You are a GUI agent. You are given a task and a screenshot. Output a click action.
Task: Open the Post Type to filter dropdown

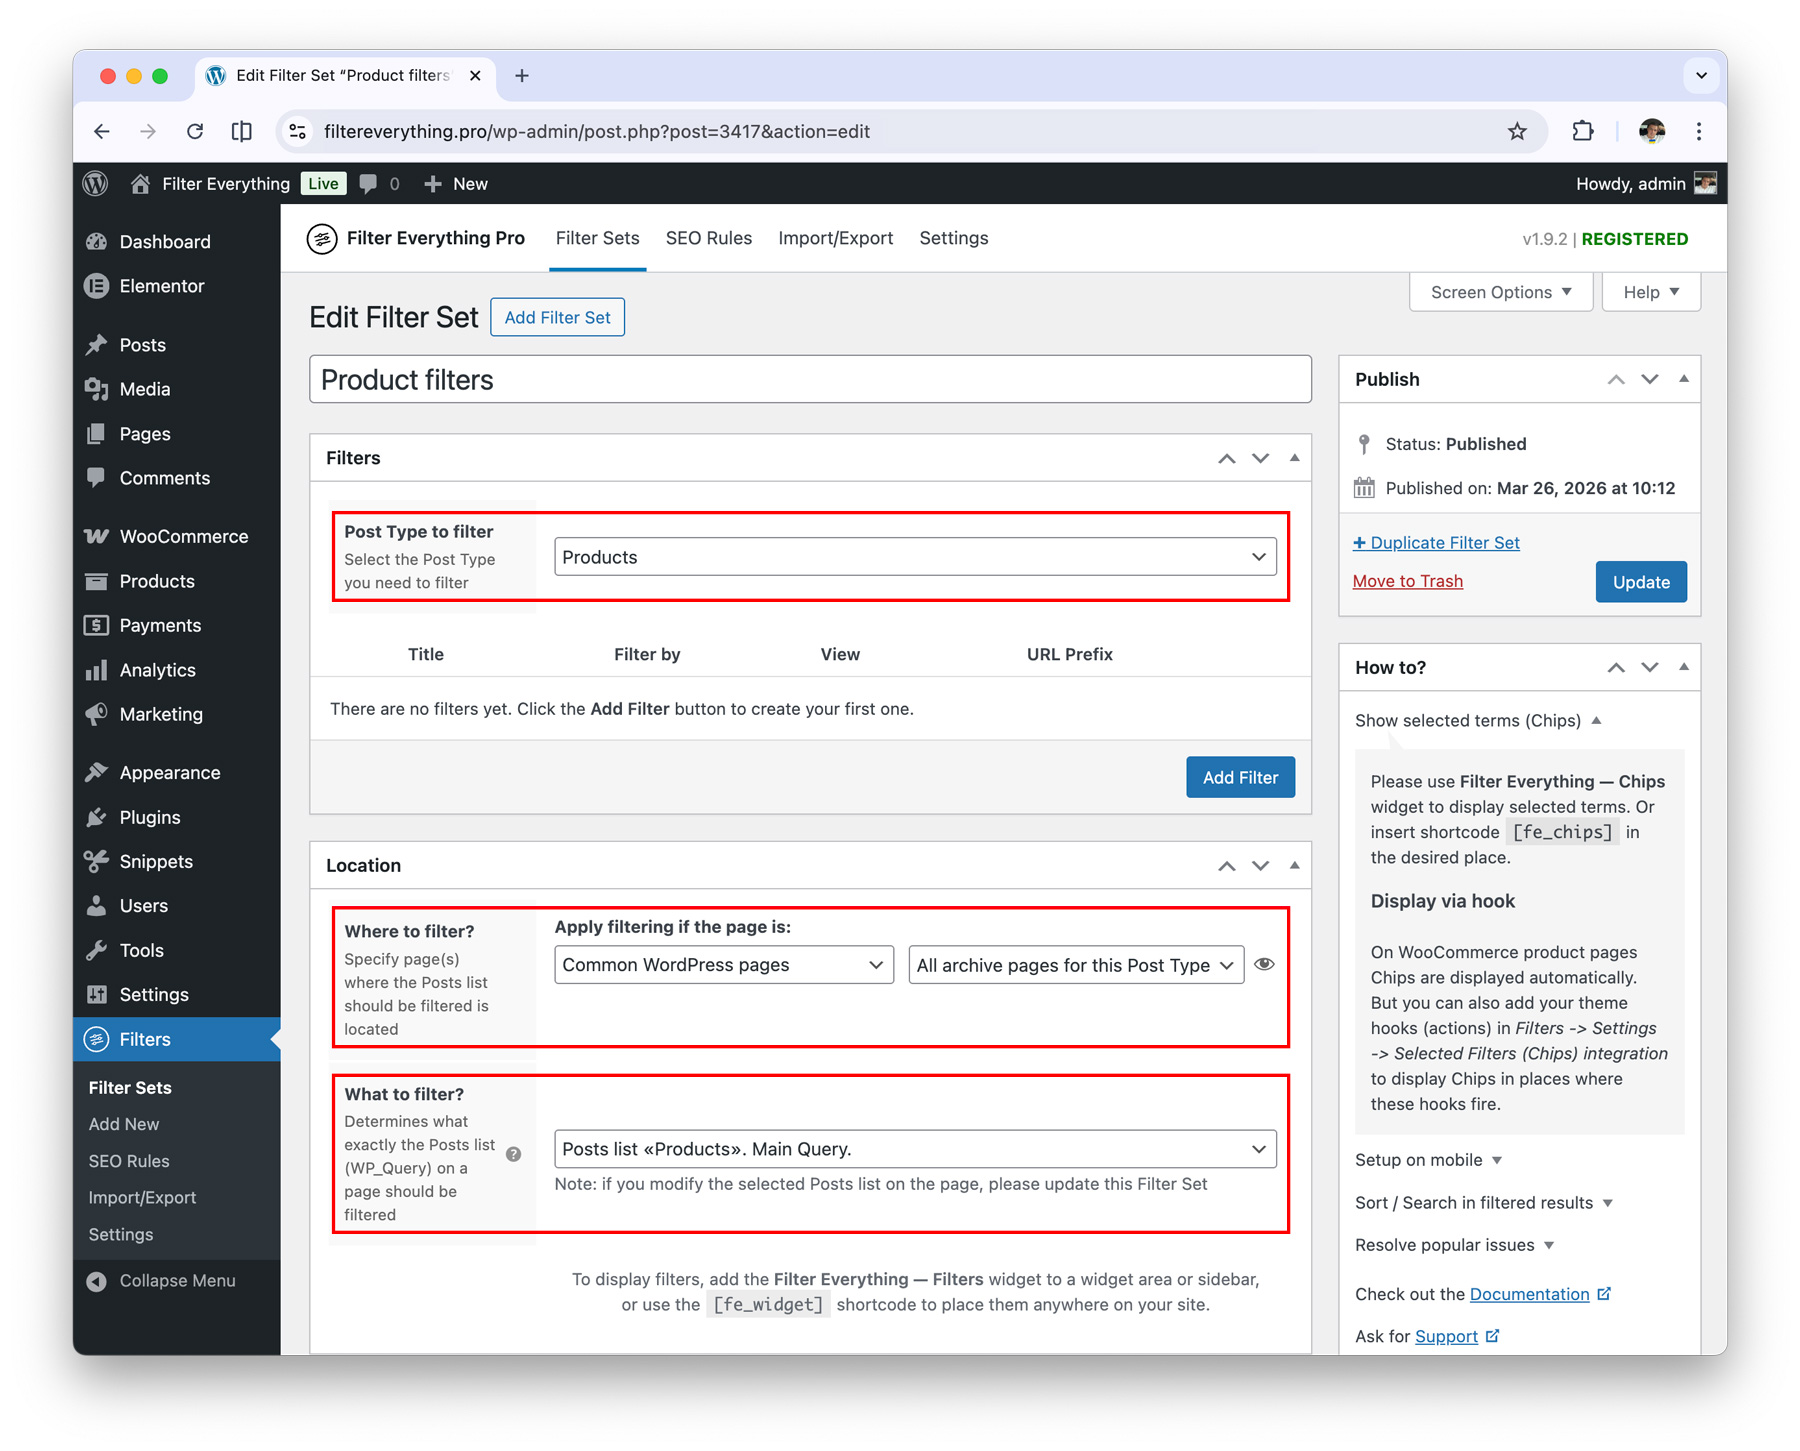[915, 557]
